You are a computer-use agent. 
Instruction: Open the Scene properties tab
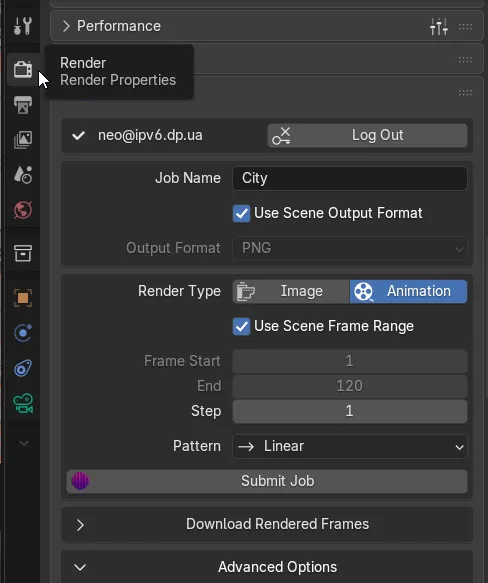pos(23,175)
